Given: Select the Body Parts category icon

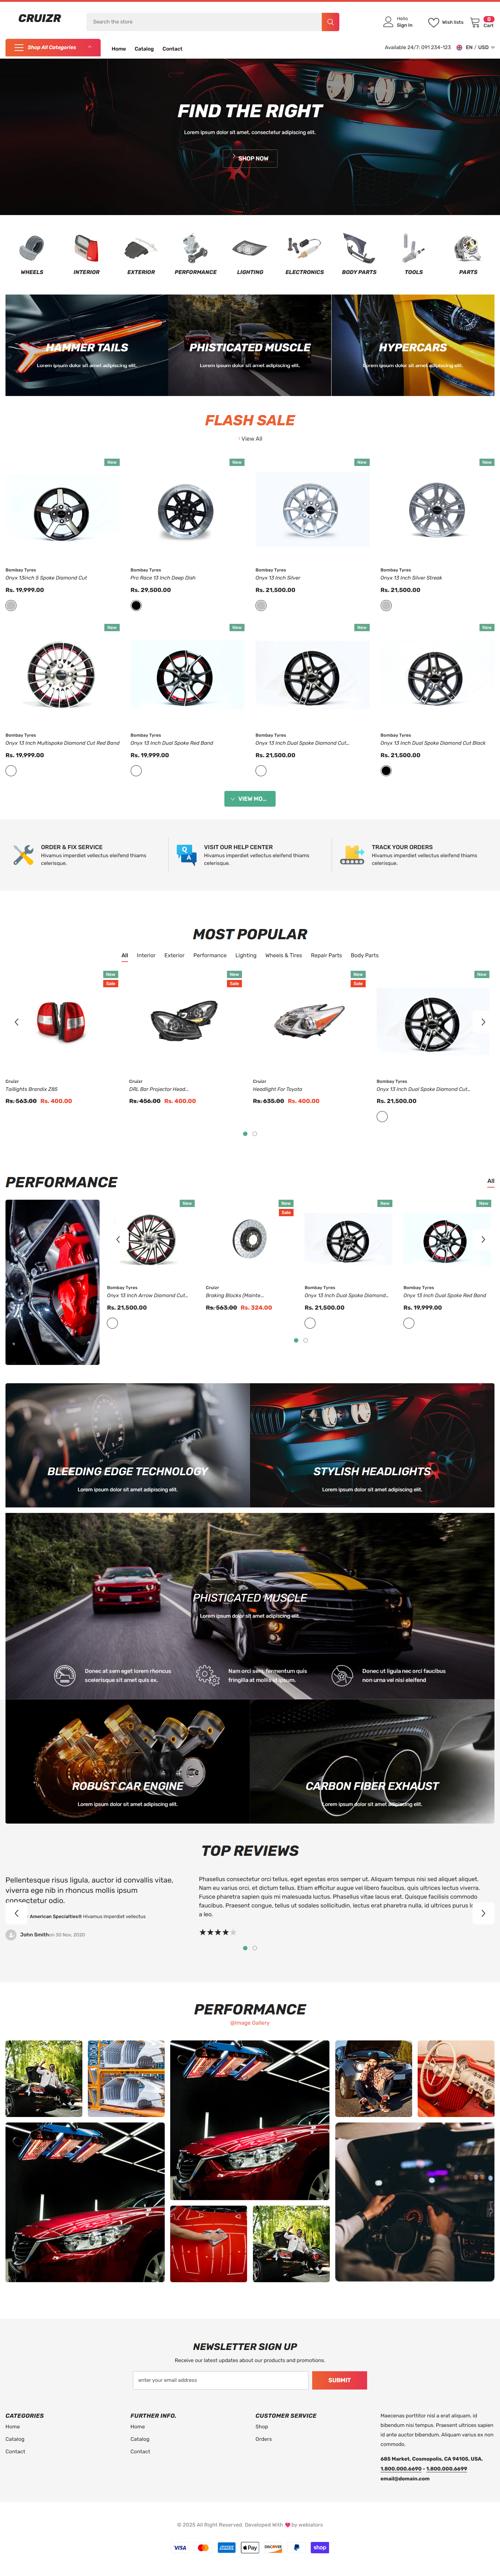Looking at the screenshot, I should [x=359, y=247].
